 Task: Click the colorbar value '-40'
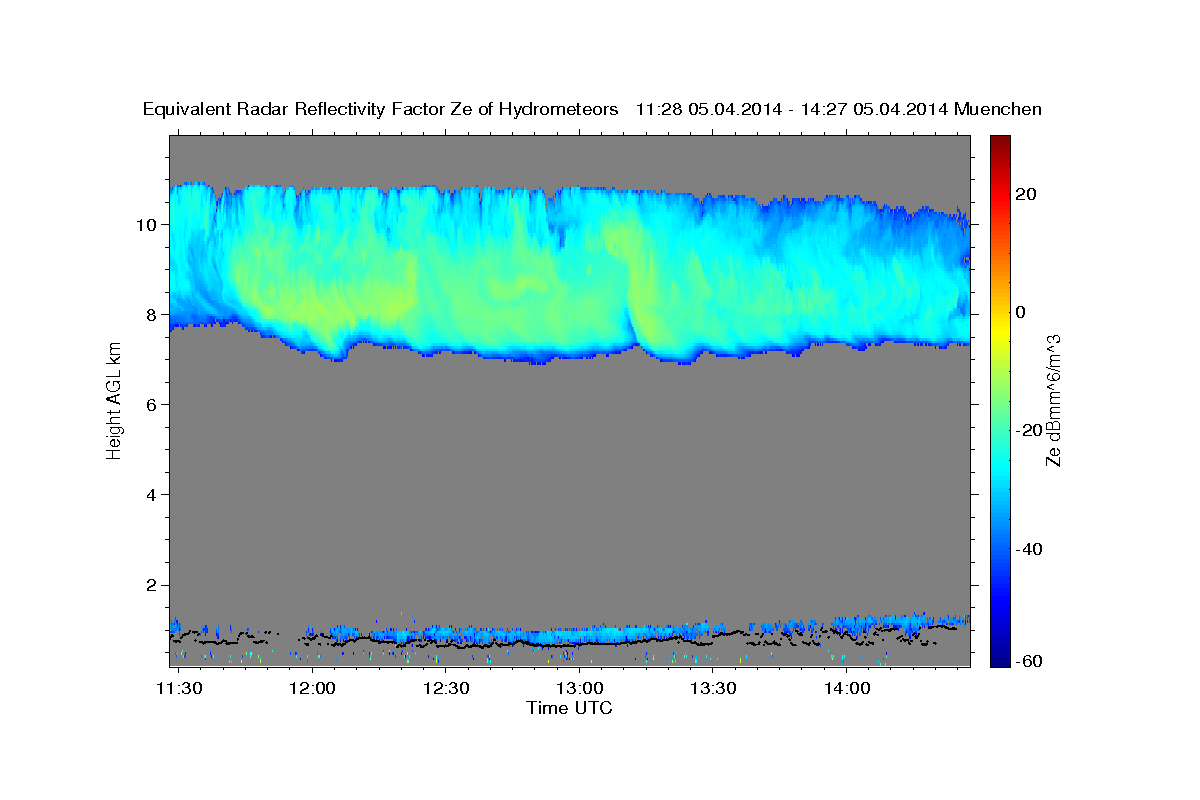pyautogui.click(x=1031, y=549)
